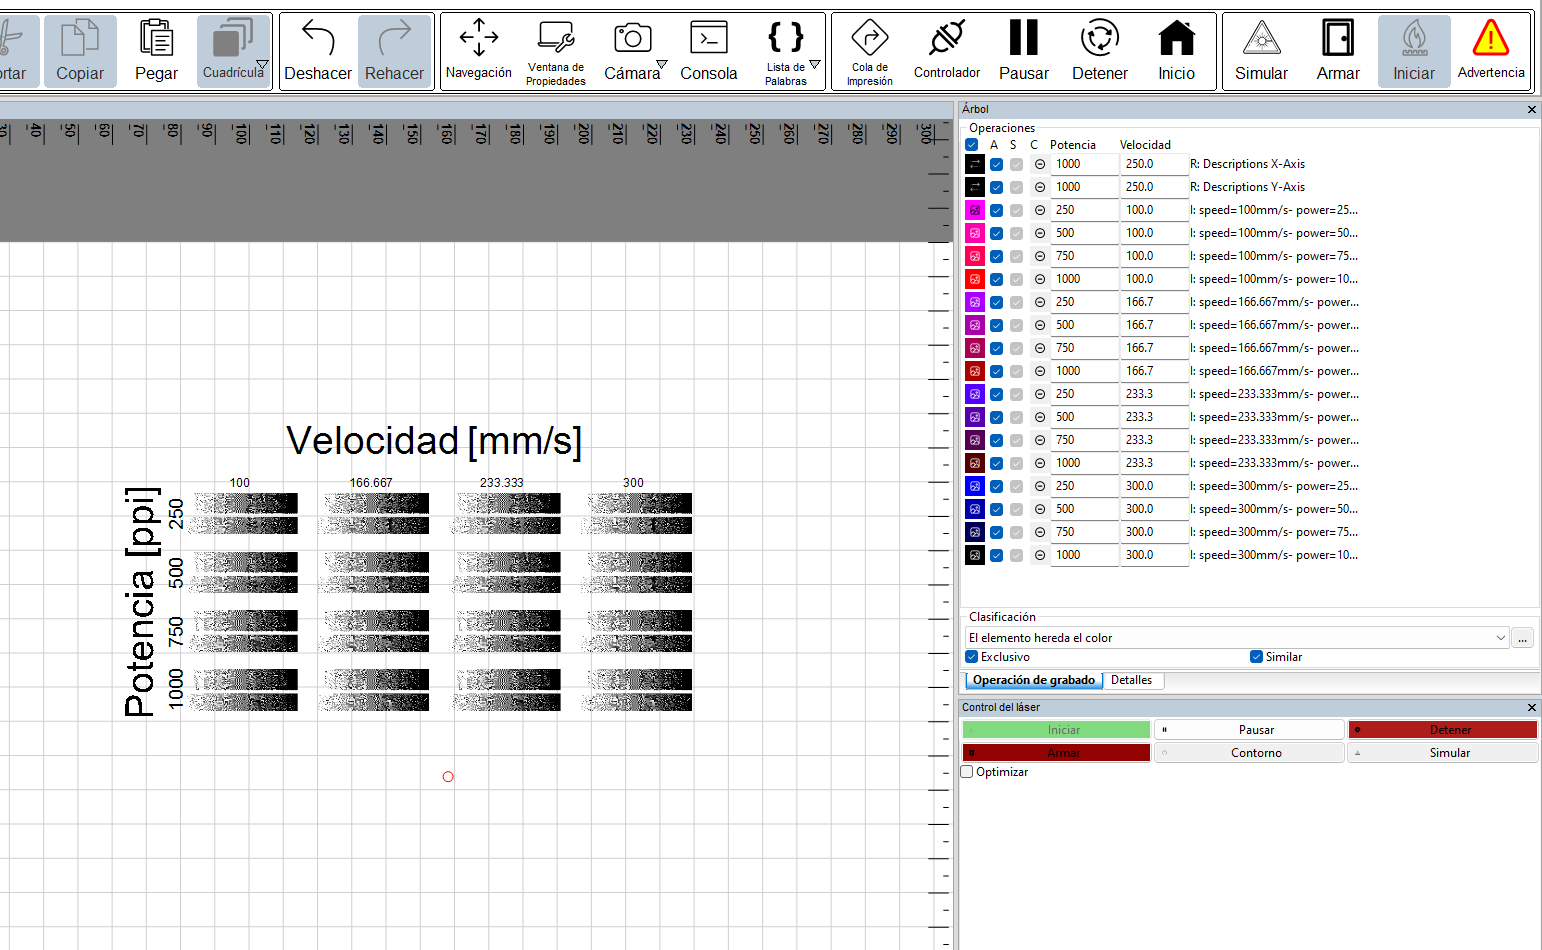This screenshot has width=1542, height=950.
Task: Open the Controlador device icon
Action: [x=946, y=52]
